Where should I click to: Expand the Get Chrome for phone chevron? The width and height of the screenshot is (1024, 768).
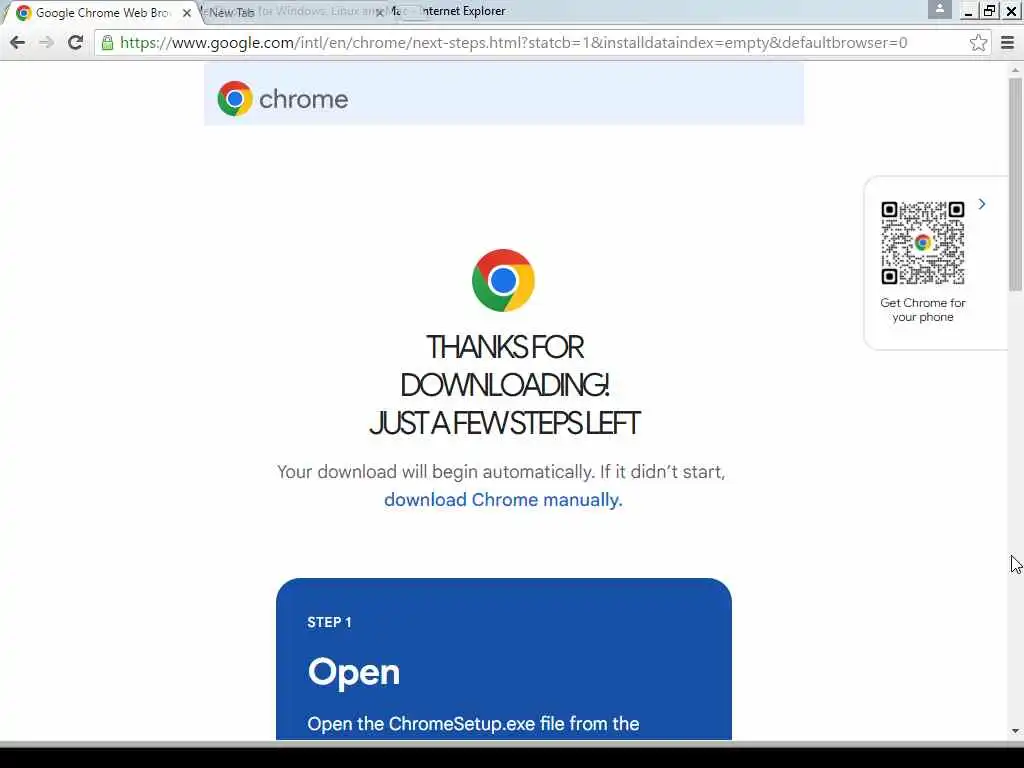pos(982,204)
